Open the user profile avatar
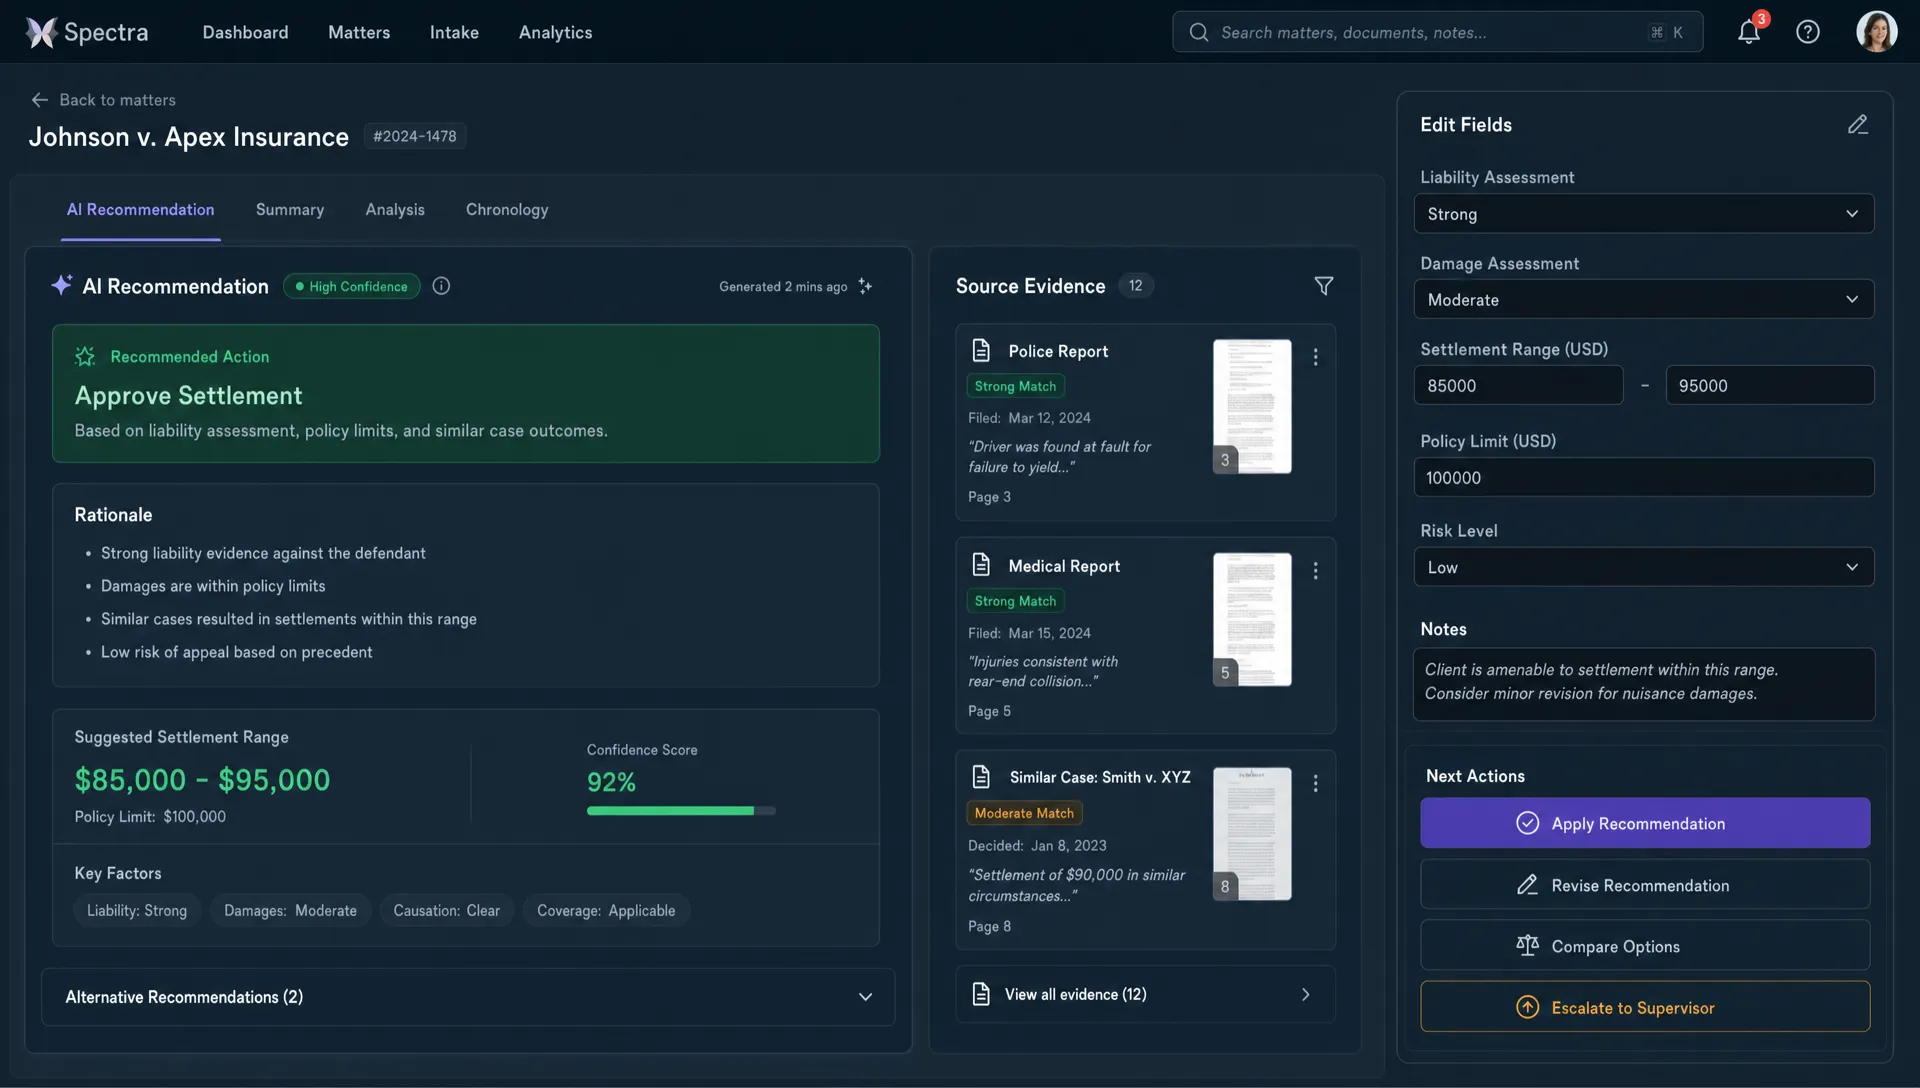The width and height of the screenshot is (1920, 1088). point(1877,32)
